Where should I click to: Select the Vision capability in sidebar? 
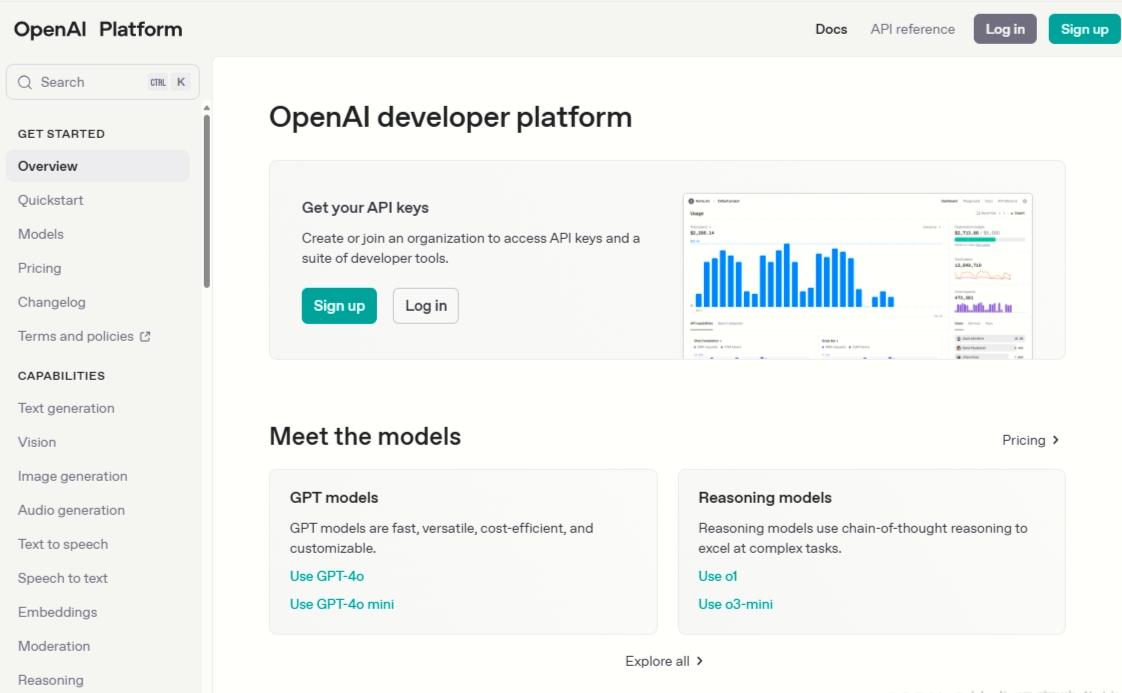pyautogui.click(x=37, y=442)
